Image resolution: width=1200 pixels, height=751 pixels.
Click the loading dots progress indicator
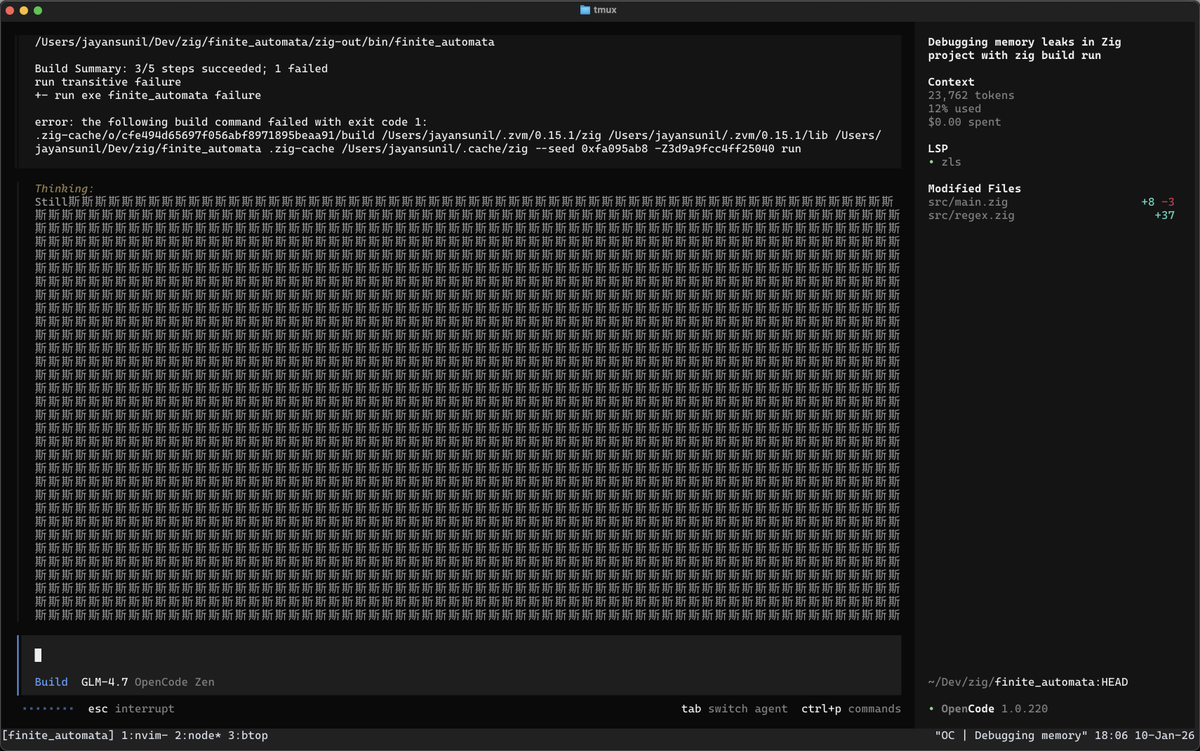pyautogui.click(x=48, y=708)
